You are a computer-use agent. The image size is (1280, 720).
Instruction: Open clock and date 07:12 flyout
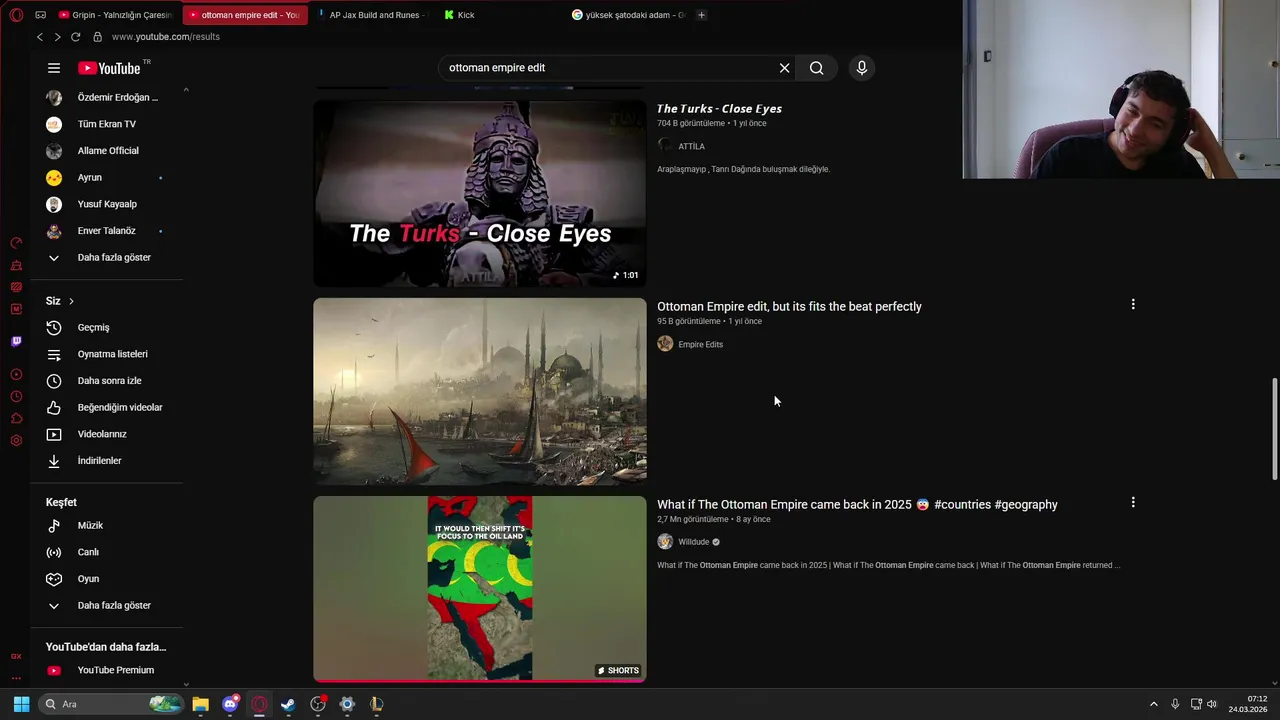click(1248, 704)
